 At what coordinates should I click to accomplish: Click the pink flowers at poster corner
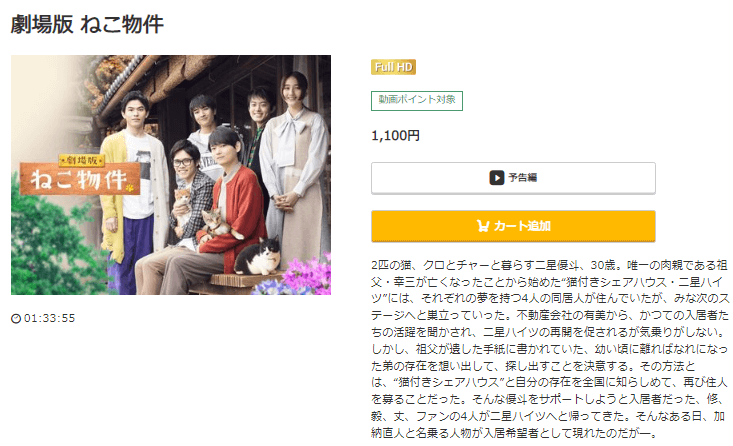coord(309,275)
